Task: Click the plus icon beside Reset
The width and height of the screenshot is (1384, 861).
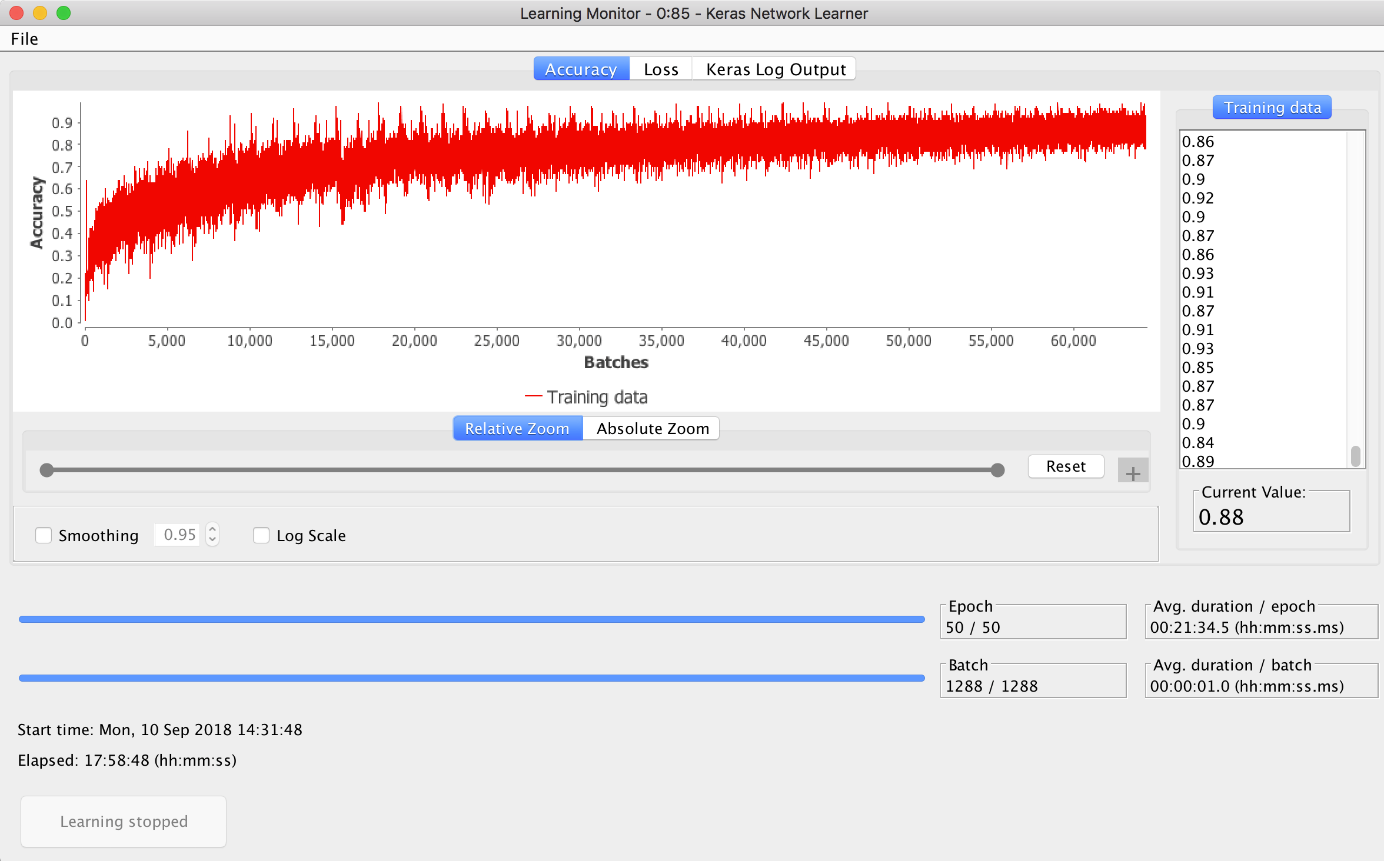Action: tap(1133, 472)
